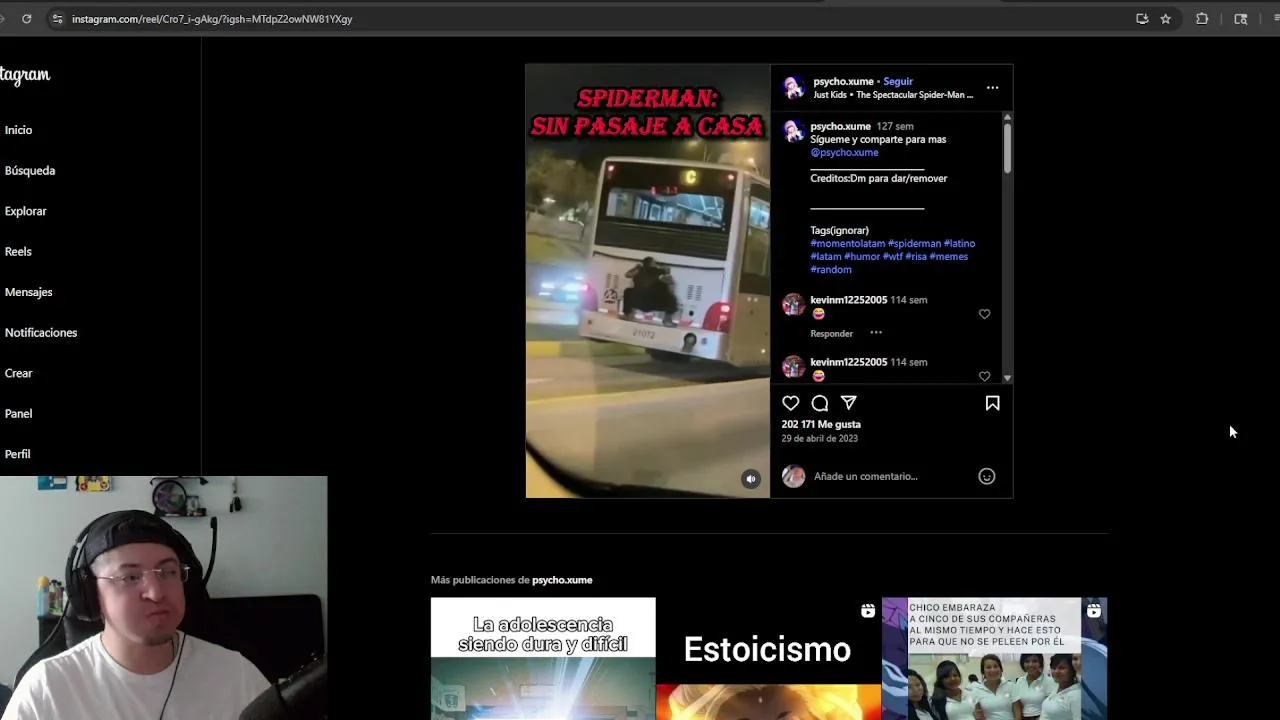Like the reel with the heart icon

791,403
